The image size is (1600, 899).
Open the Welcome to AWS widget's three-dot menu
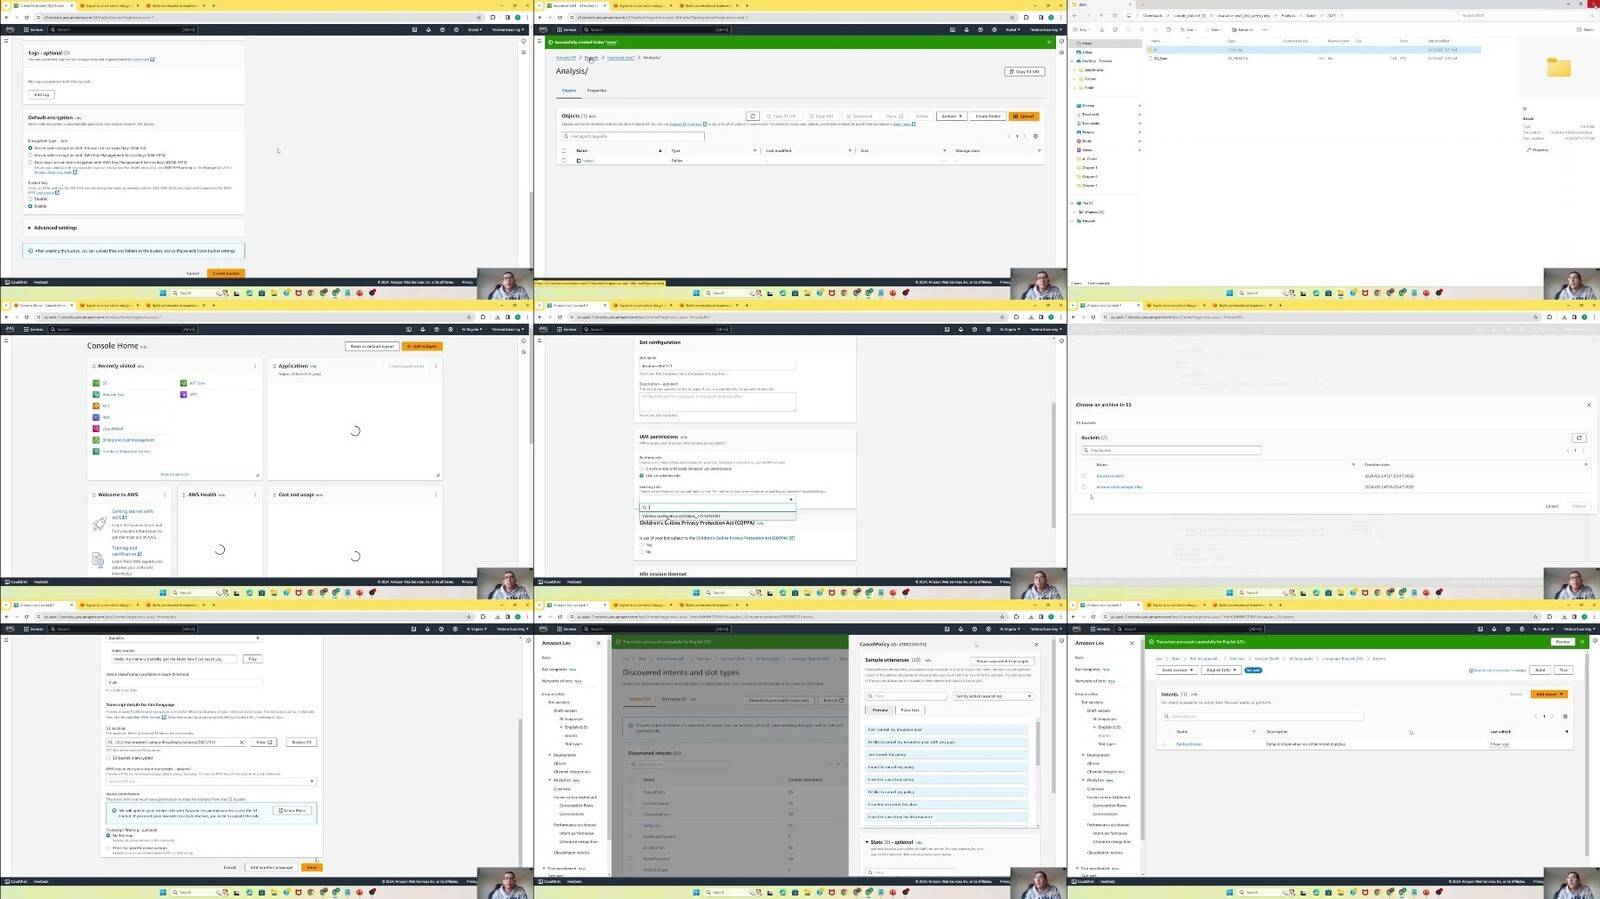click(x=165, y=494)
